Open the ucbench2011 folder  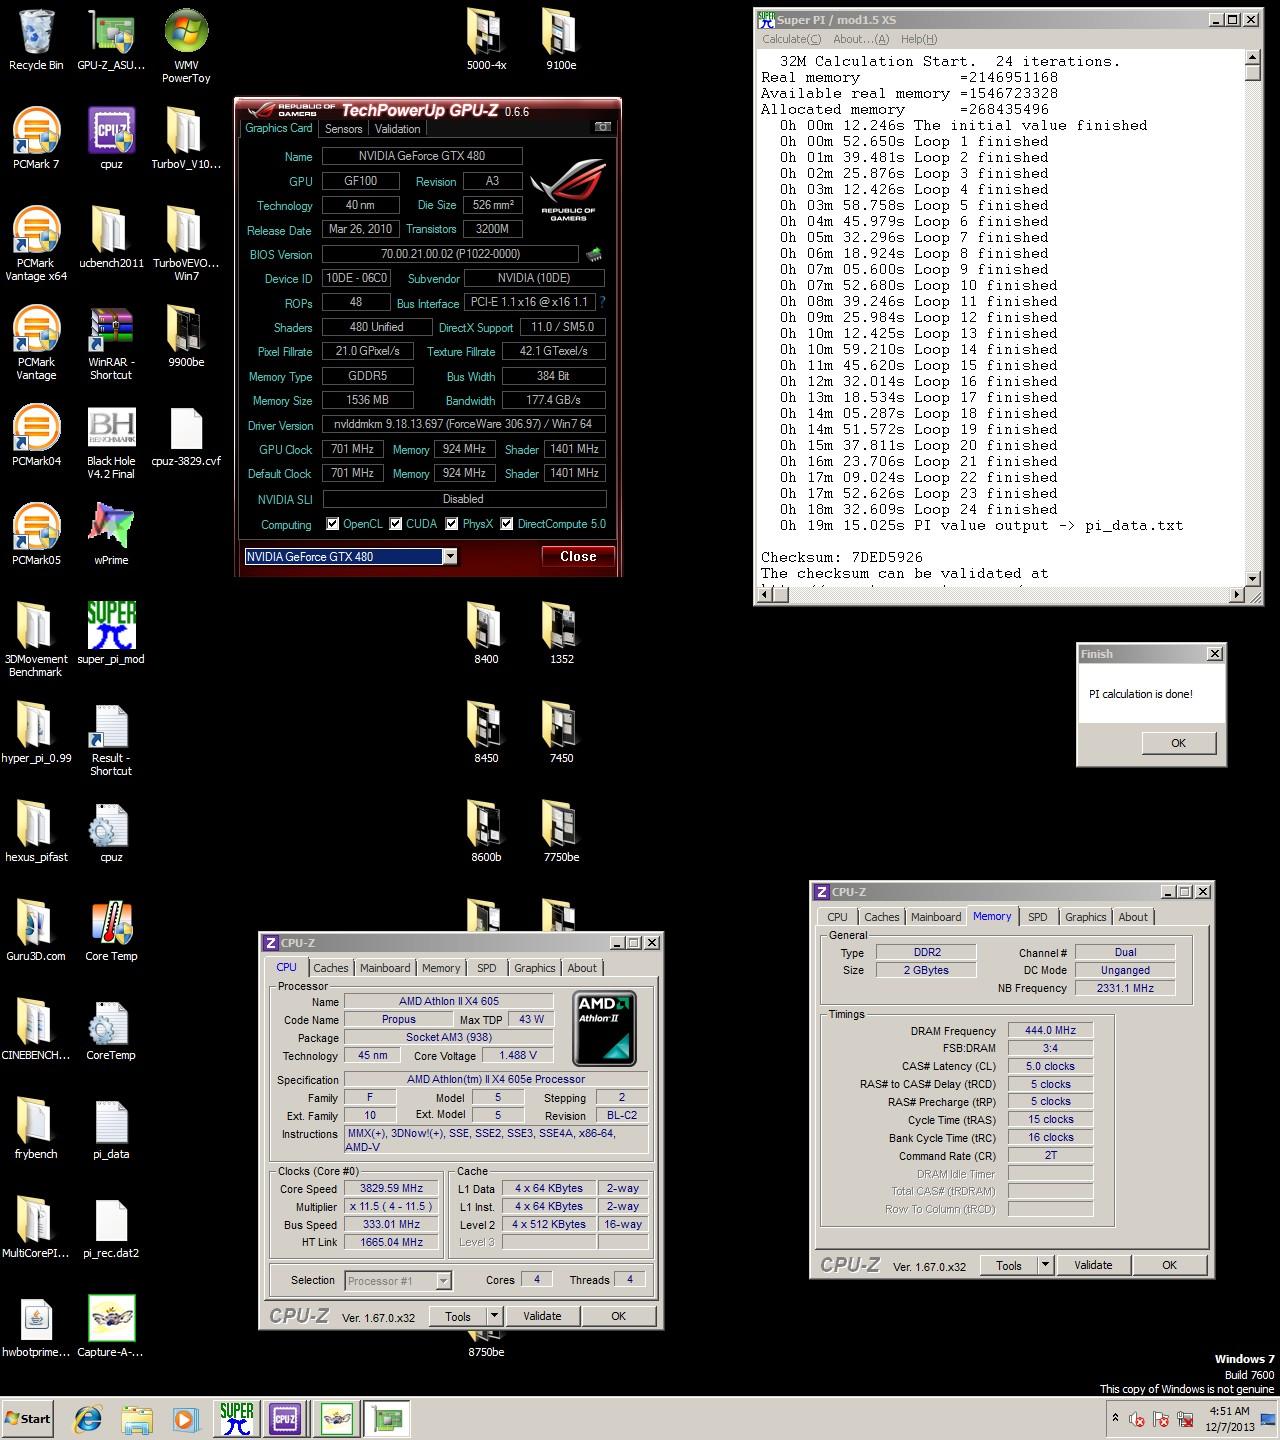point(111,238)
